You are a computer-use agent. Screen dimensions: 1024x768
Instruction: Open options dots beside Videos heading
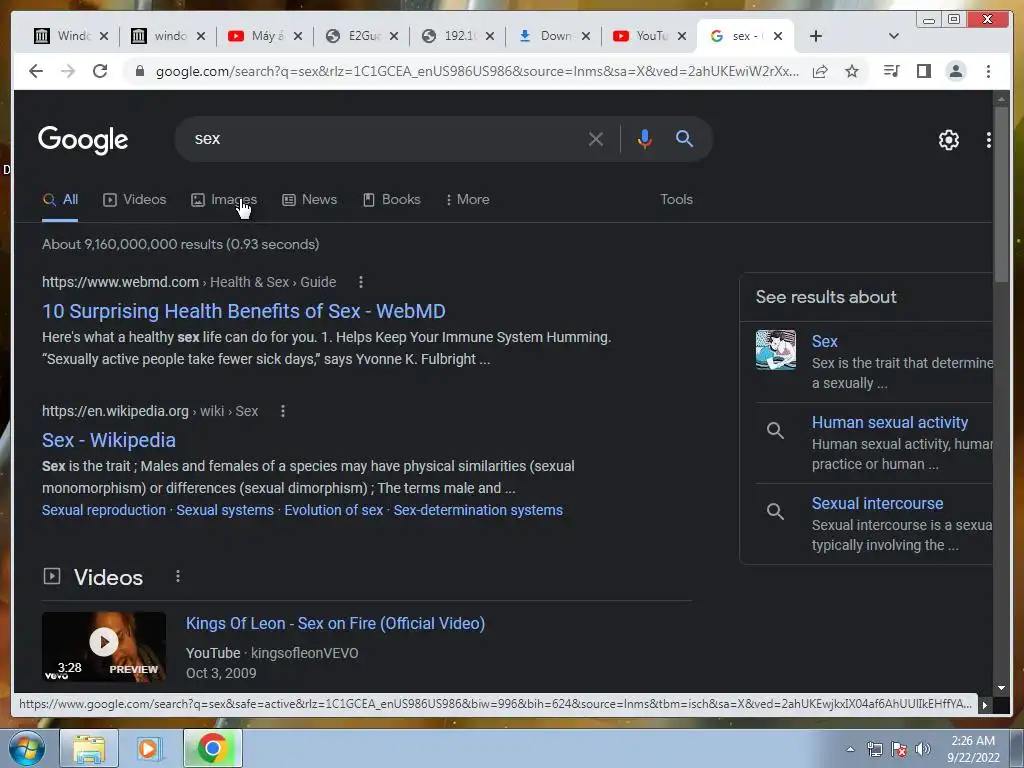[x=178, y=577]
